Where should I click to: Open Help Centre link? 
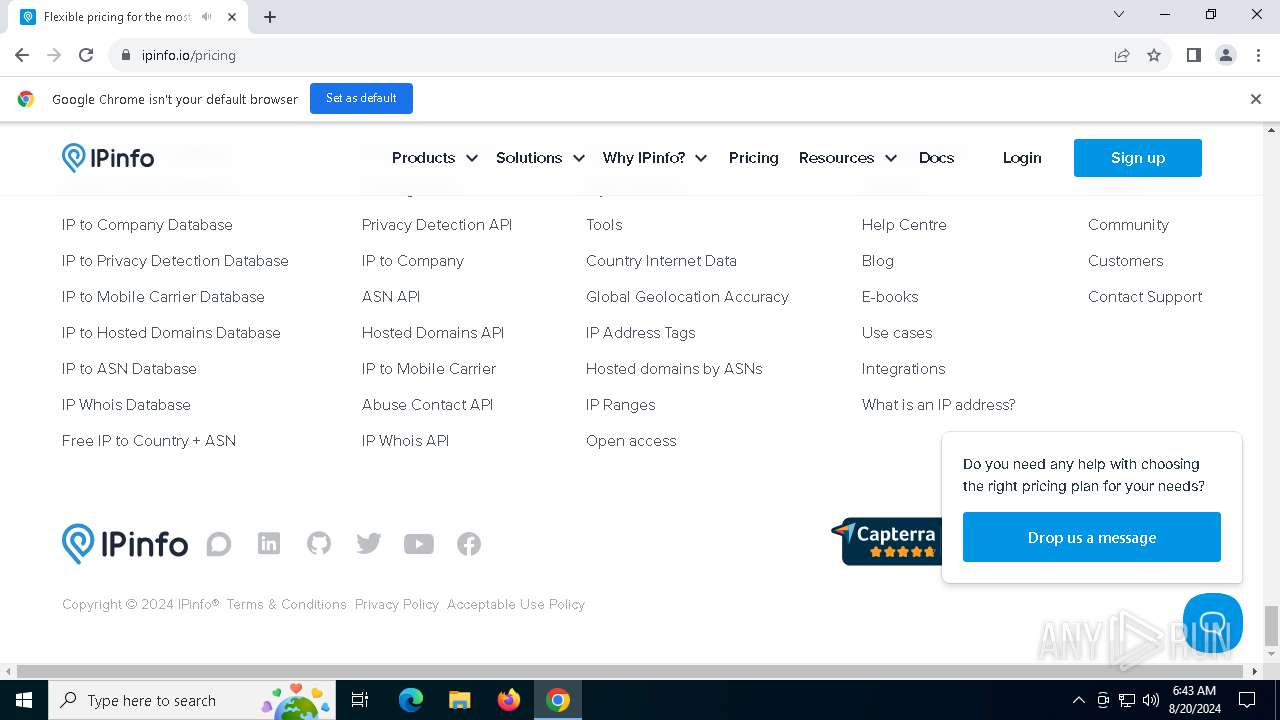[904, 225]
